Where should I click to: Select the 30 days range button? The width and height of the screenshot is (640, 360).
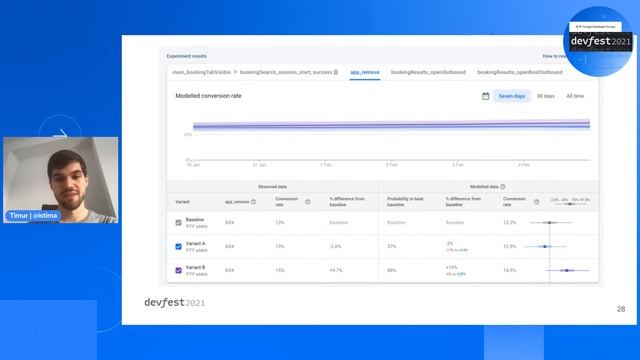(x=546, y=96)
